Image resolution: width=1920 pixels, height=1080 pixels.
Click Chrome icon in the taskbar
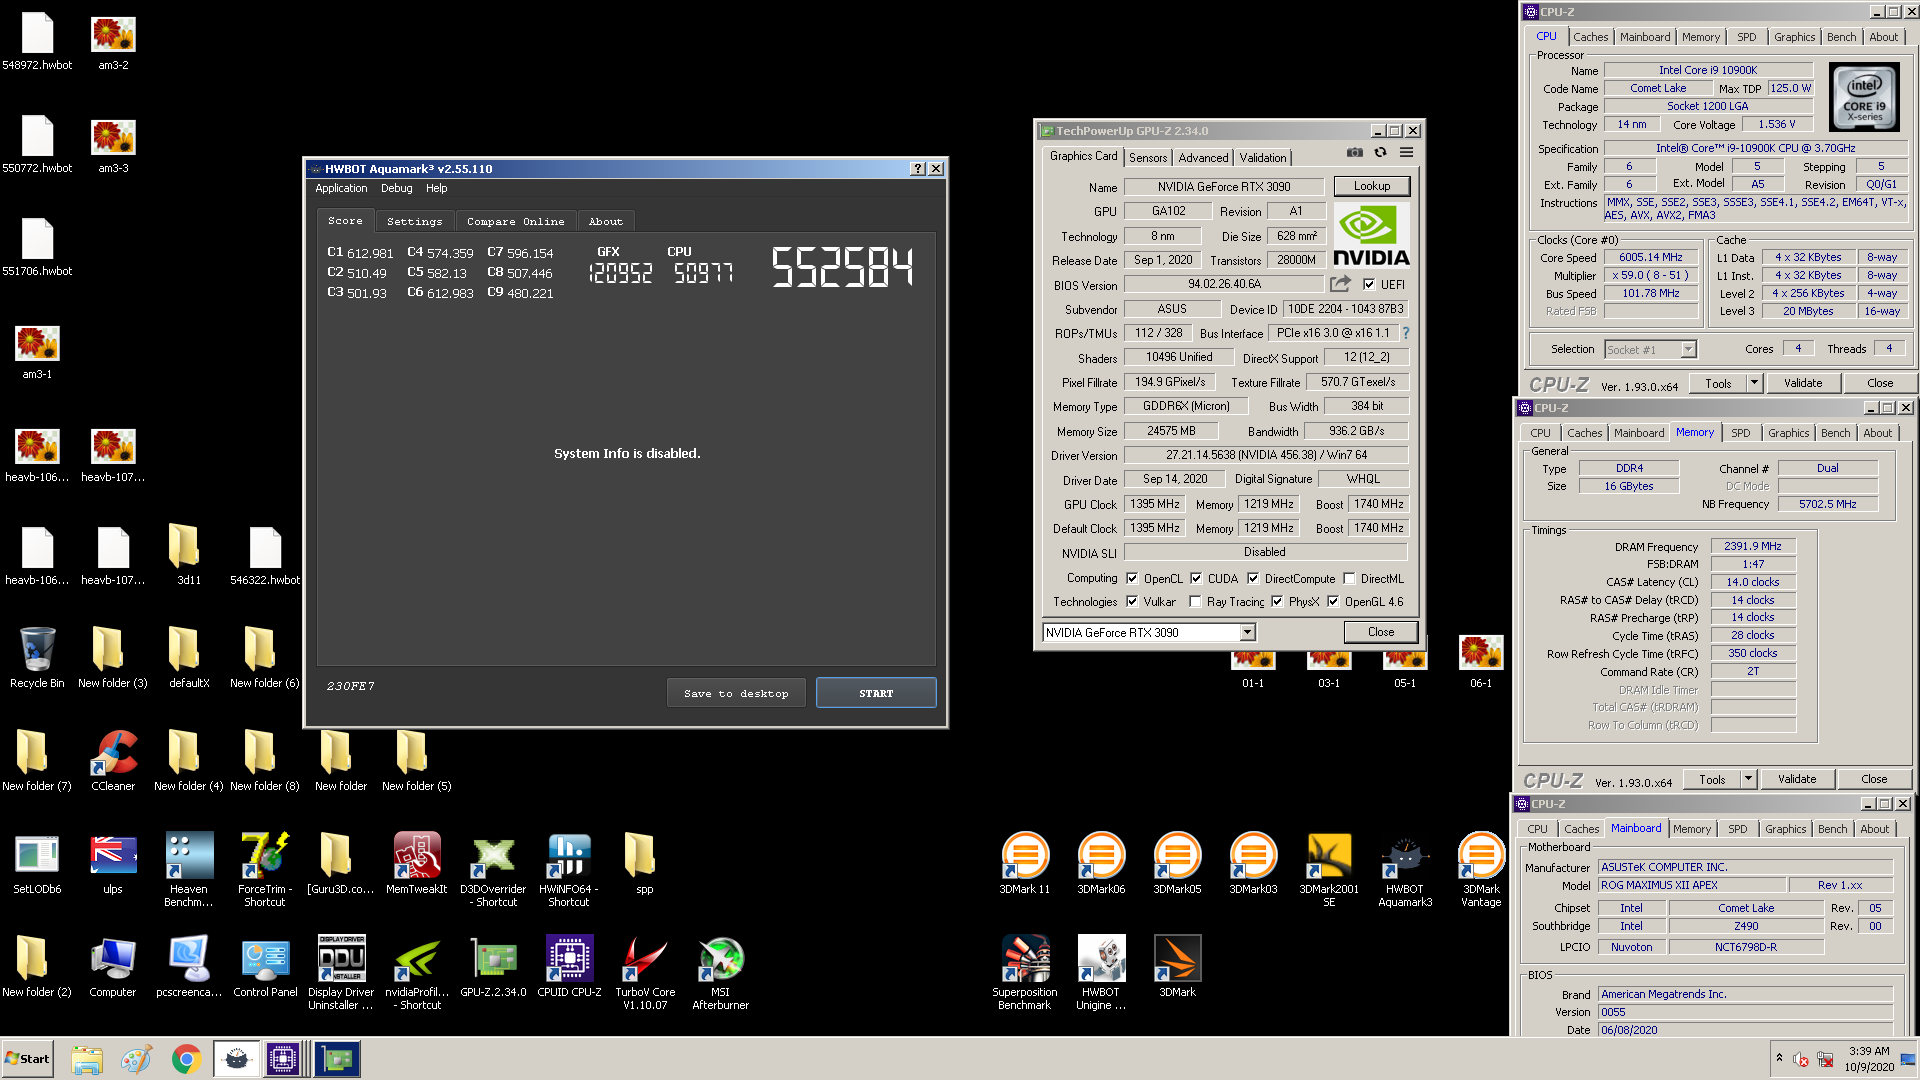(x=186, y=1059)
